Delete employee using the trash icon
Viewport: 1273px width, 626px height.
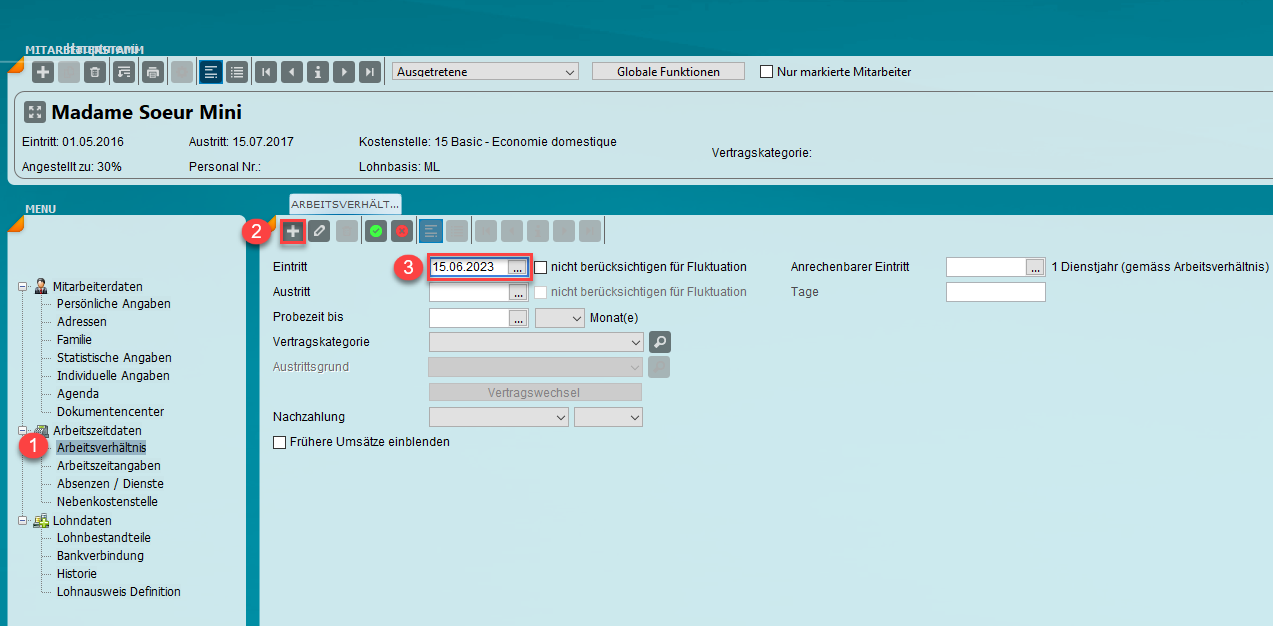tap(94, 72)
